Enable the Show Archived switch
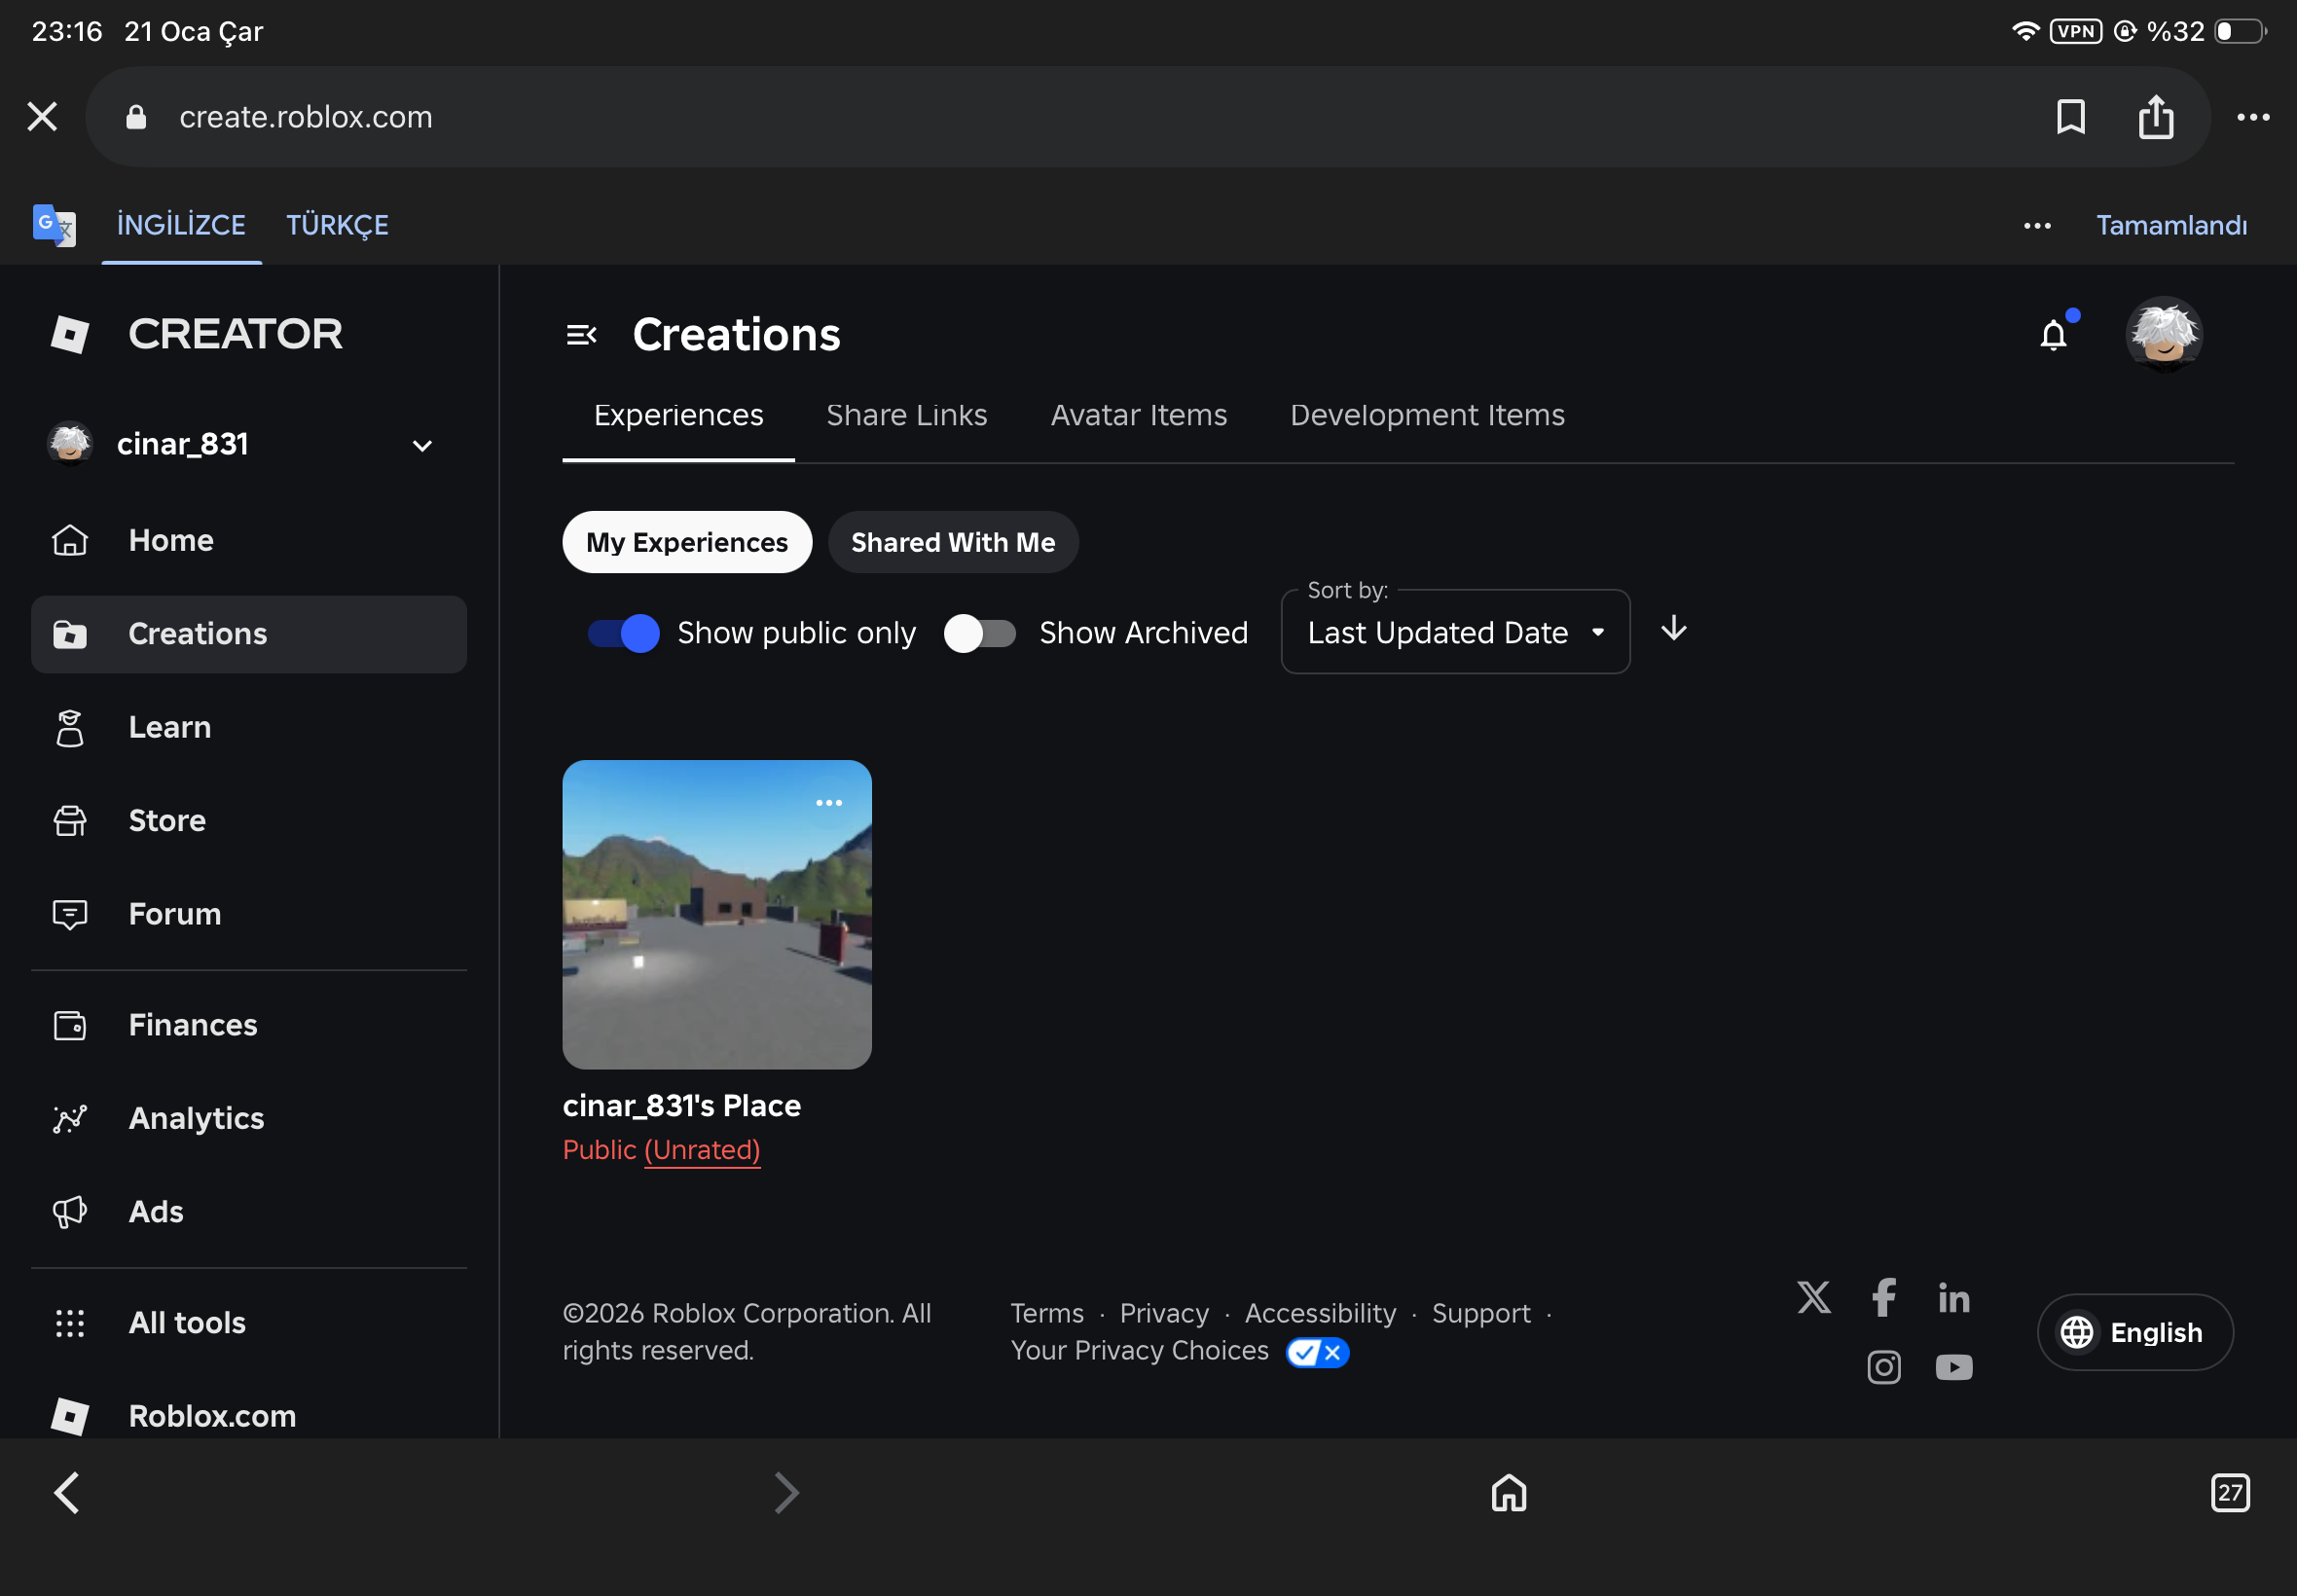Viewport: 2297px width, 1596px height. tap(979, 633)
